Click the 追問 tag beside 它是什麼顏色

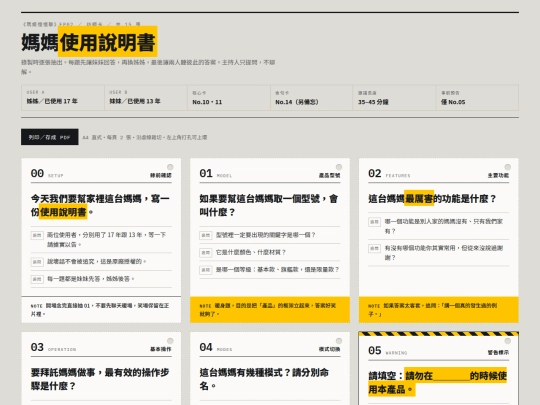(x=206, y=252)
